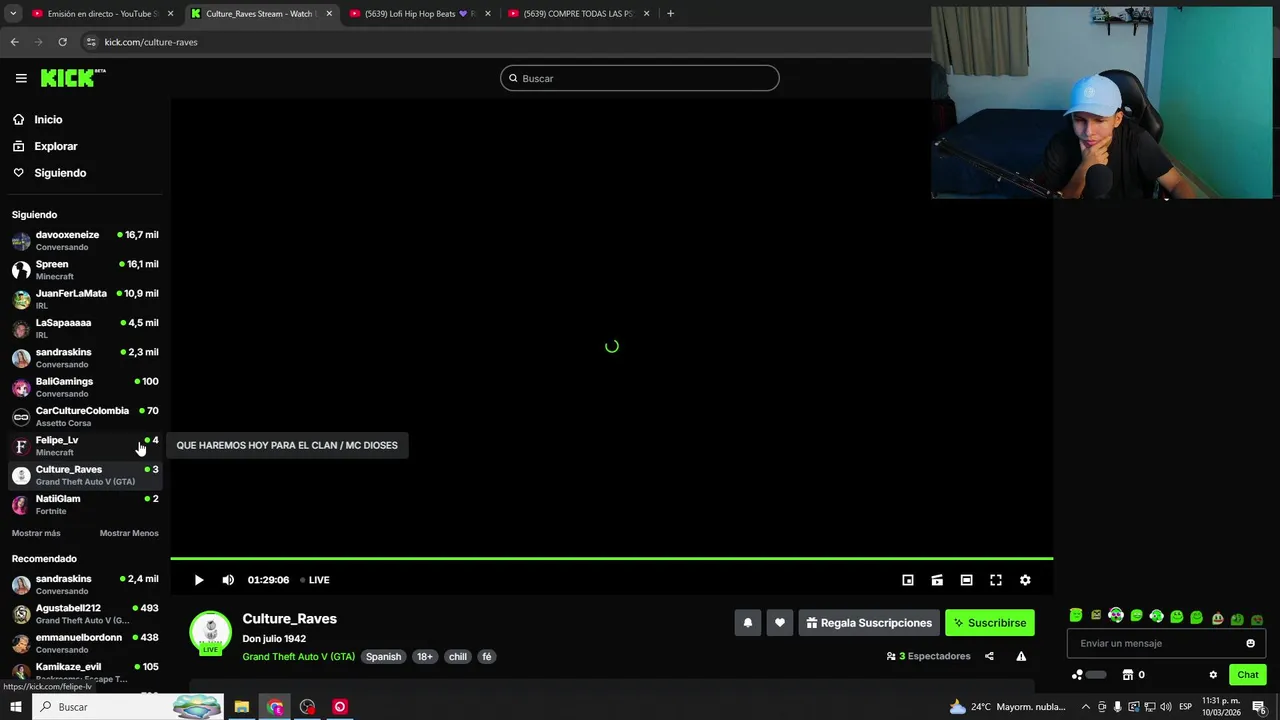The width and height of the screenshot is (1280, 720).
Task: Open Spreen channel from following list
Action: [x=85, y=270]
